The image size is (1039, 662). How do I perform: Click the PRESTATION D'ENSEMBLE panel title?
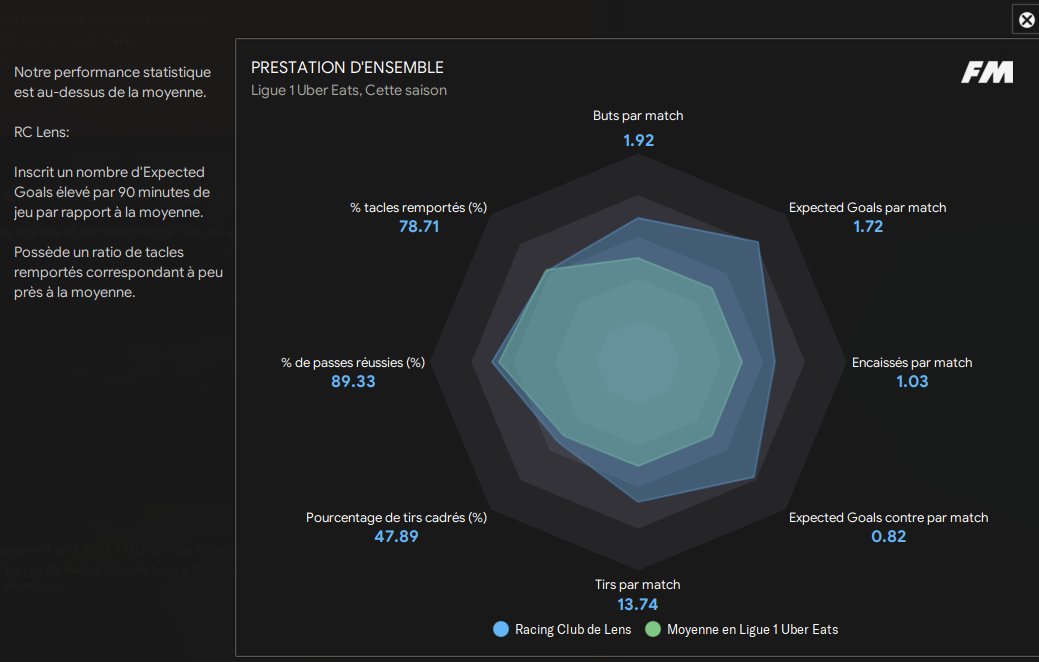pyautogui.click(x=347, y=68)
